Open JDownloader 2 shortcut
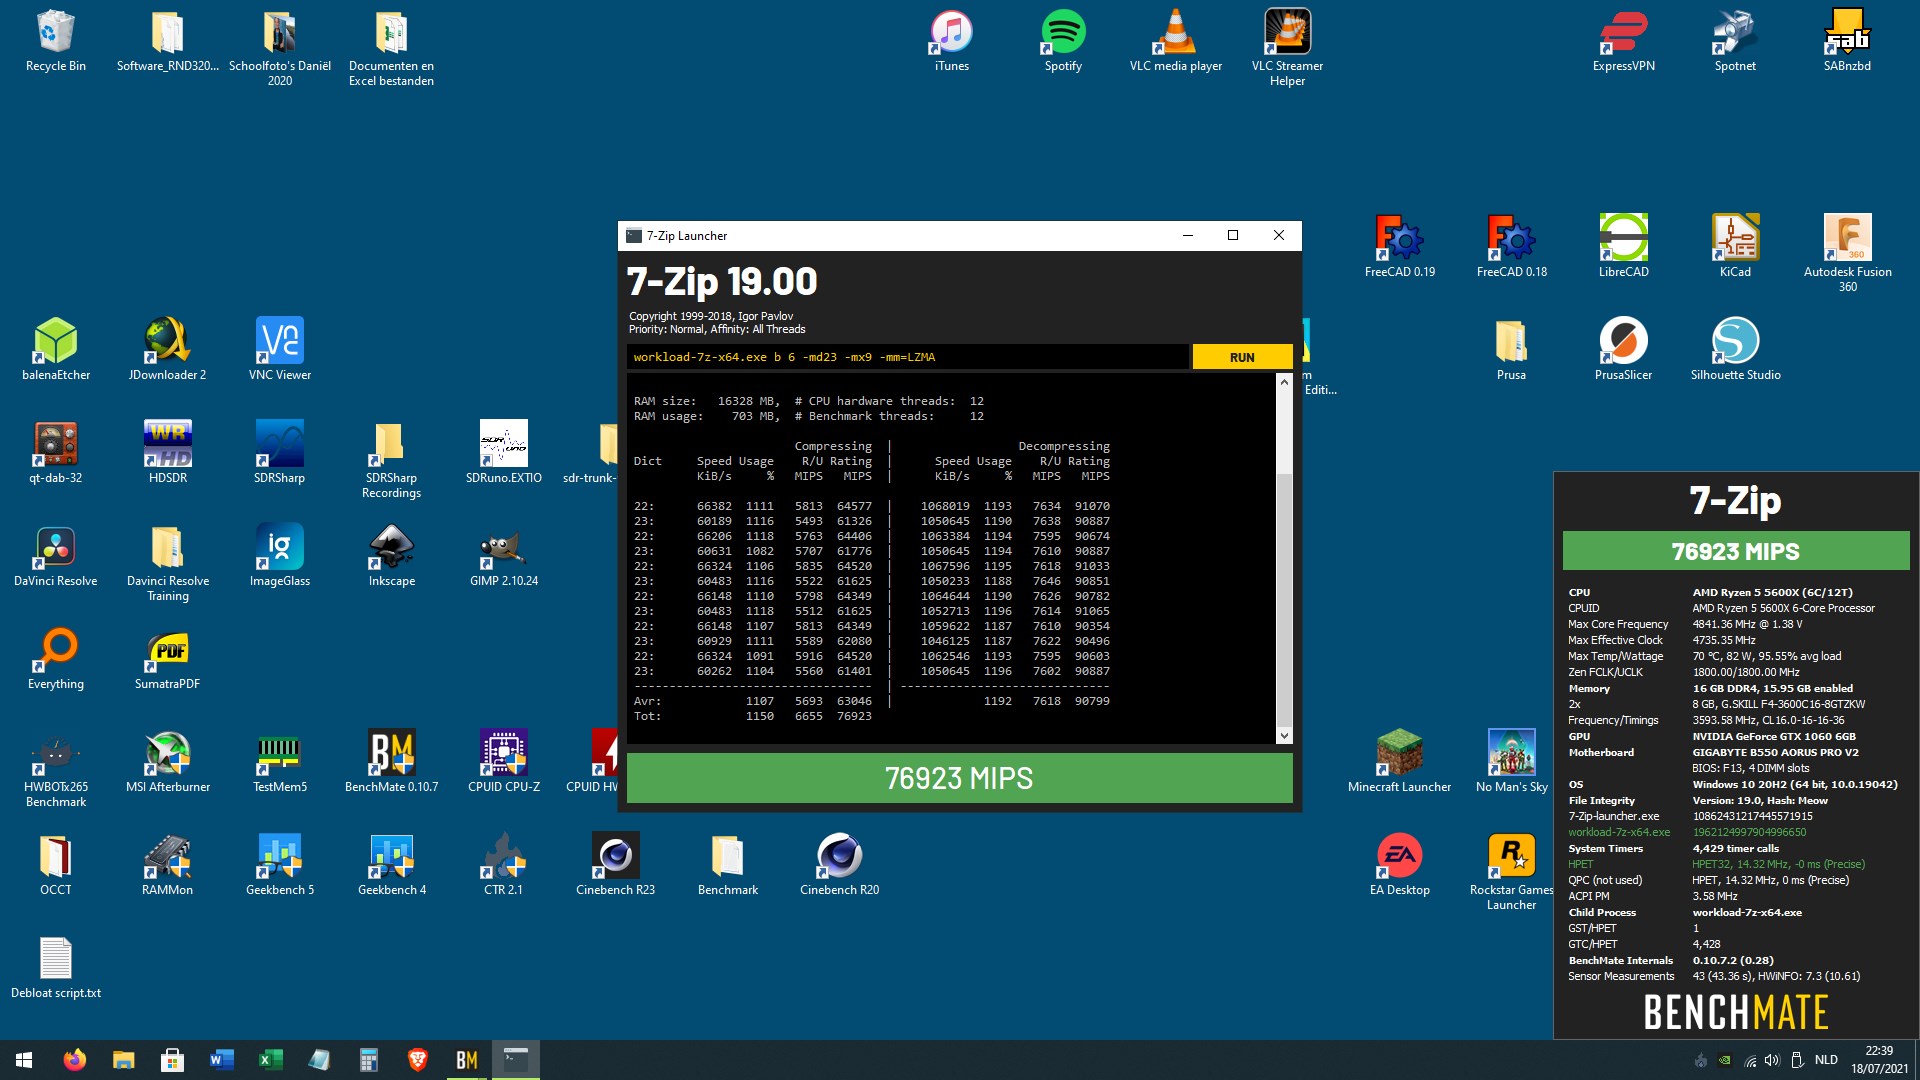The height and width of the screenshot is (1080, 1920). click(x=168, y=350)
